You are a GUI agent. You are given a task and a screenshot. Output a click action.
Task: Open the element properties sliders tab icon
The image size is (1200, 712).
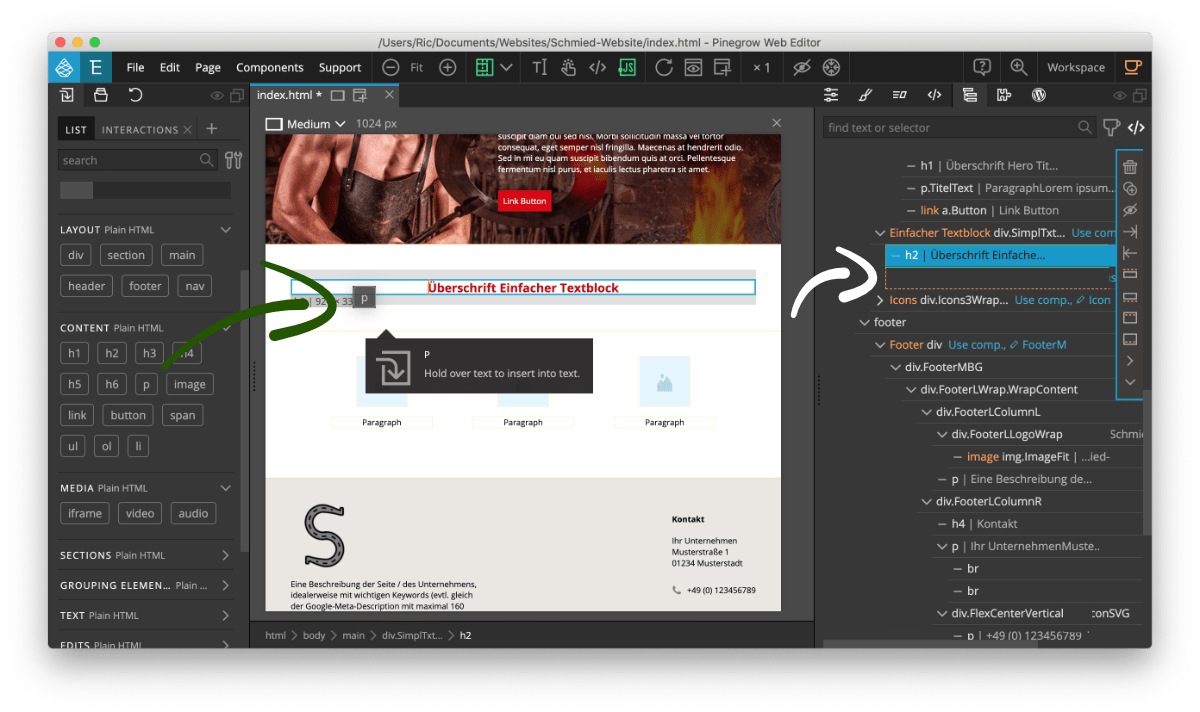[831, 96]
